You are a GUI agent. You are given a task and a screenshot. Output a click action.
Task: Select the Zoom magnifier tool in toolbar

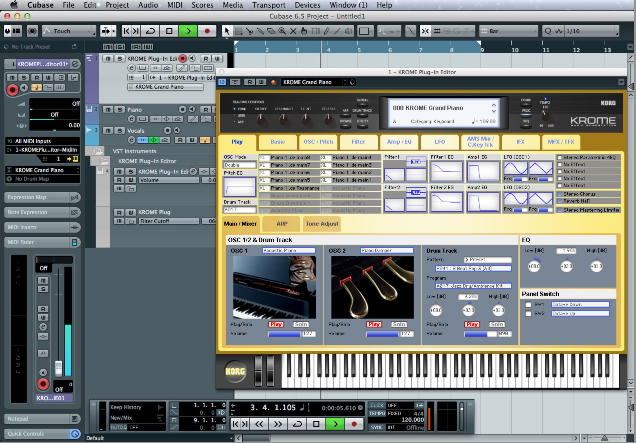[x=282, y=31]
